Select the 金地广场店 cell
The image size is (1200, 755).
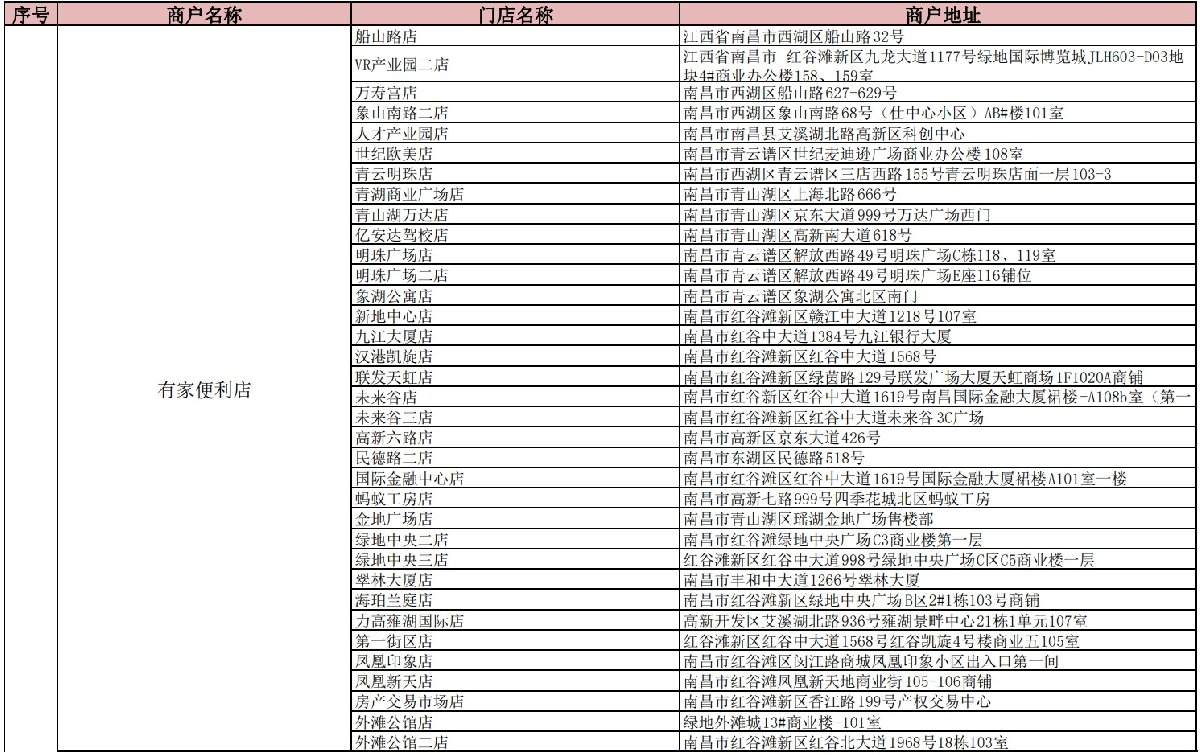515,519
